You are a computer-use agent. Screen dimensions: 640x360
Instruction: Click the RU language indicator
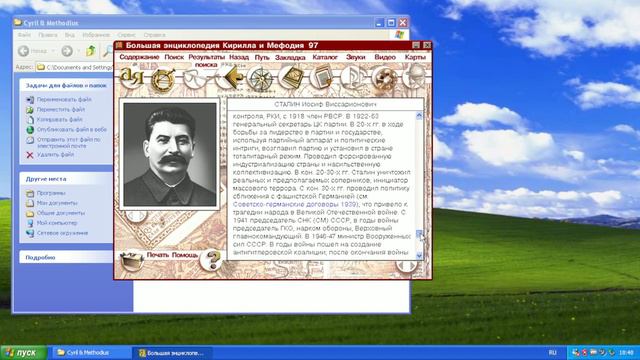(552, 353)
